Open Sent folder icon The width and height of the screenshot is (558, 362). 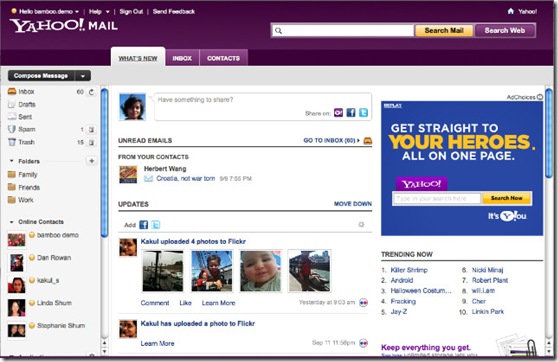click(x=12, y=116)
